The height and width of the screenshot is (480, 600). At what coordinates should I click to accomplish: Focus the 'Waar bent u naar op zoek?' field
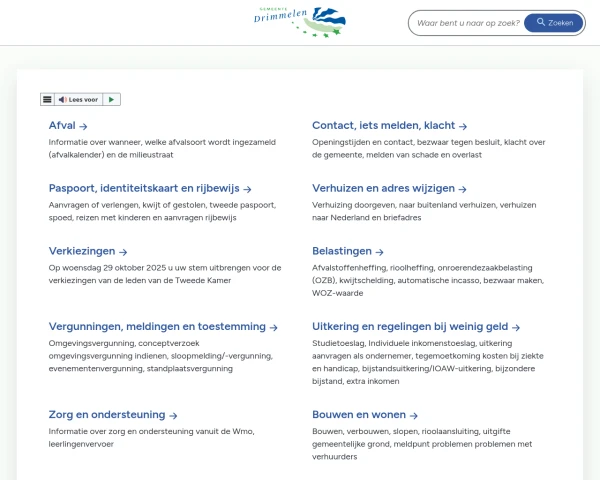pyautogui.click(x=466, y=22)
